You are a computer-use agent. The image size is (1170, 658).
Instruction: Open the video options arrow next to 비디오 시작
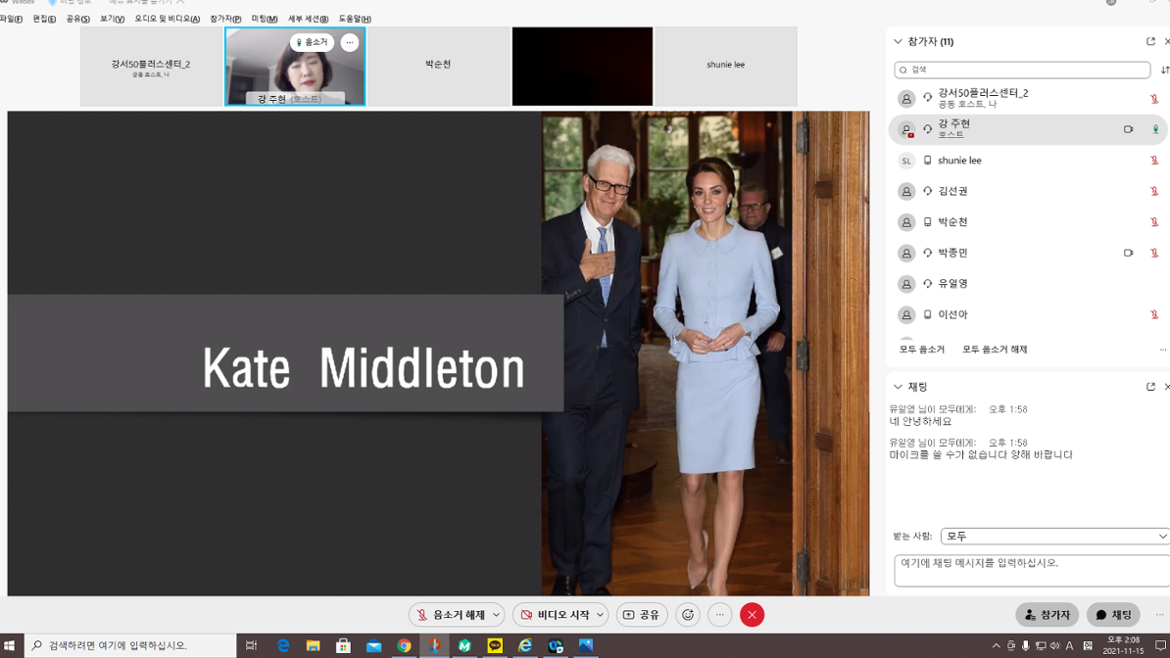point(600,615)
